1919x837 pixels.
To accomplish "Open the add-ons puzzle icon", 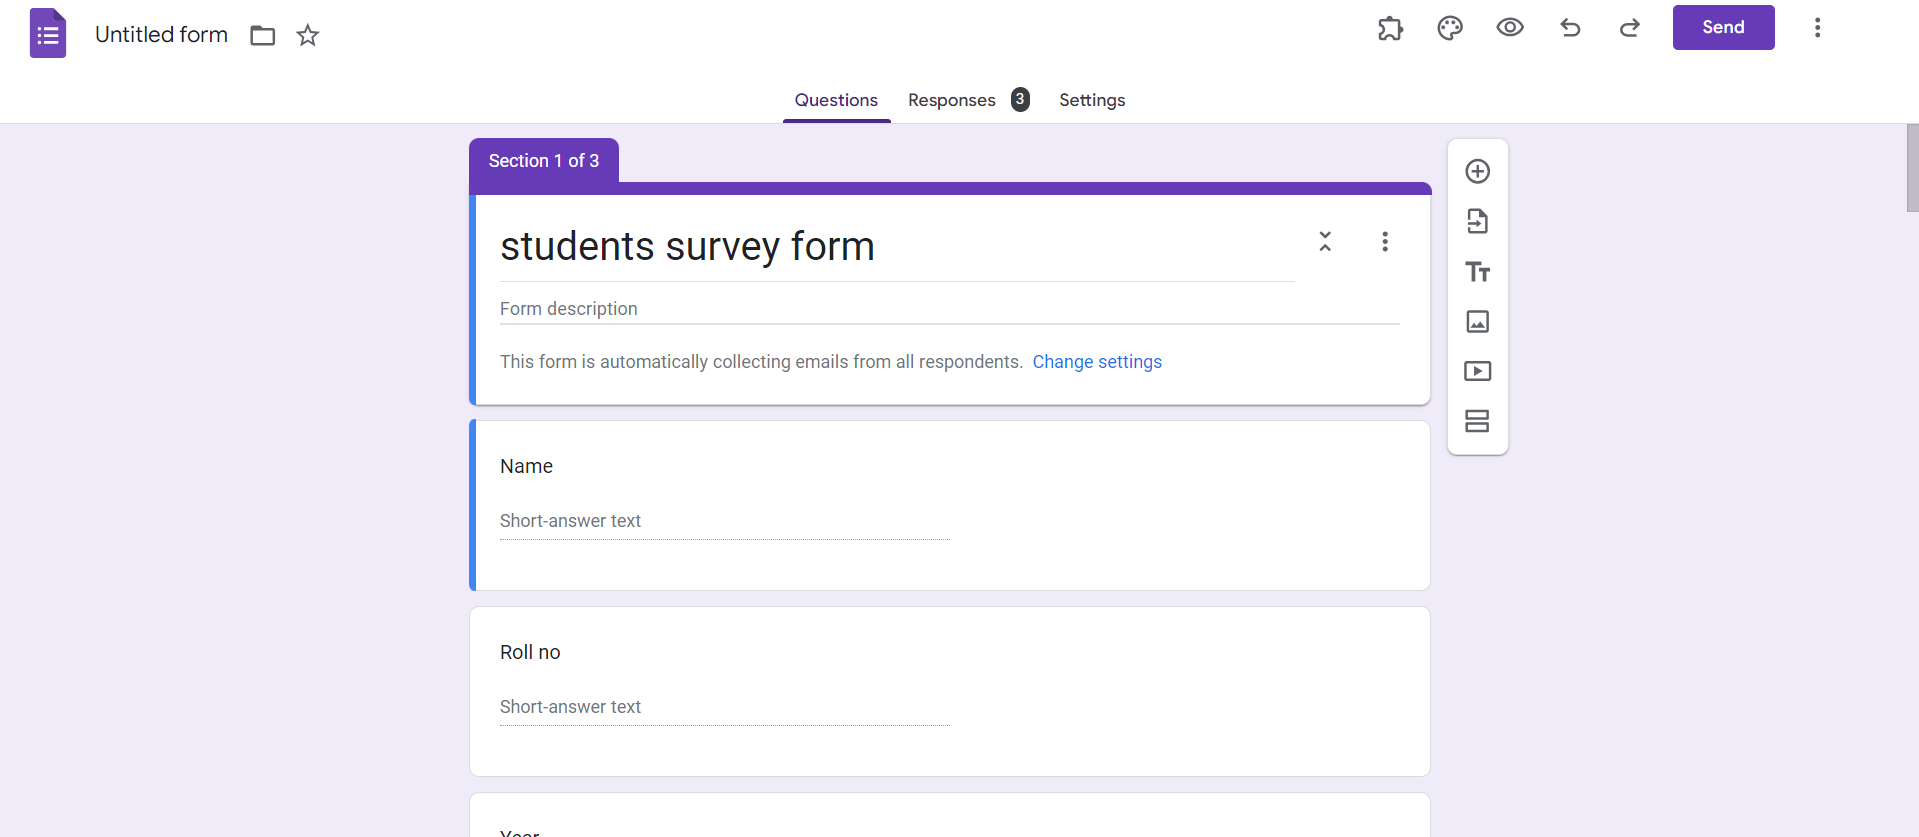I will 1390,28.
